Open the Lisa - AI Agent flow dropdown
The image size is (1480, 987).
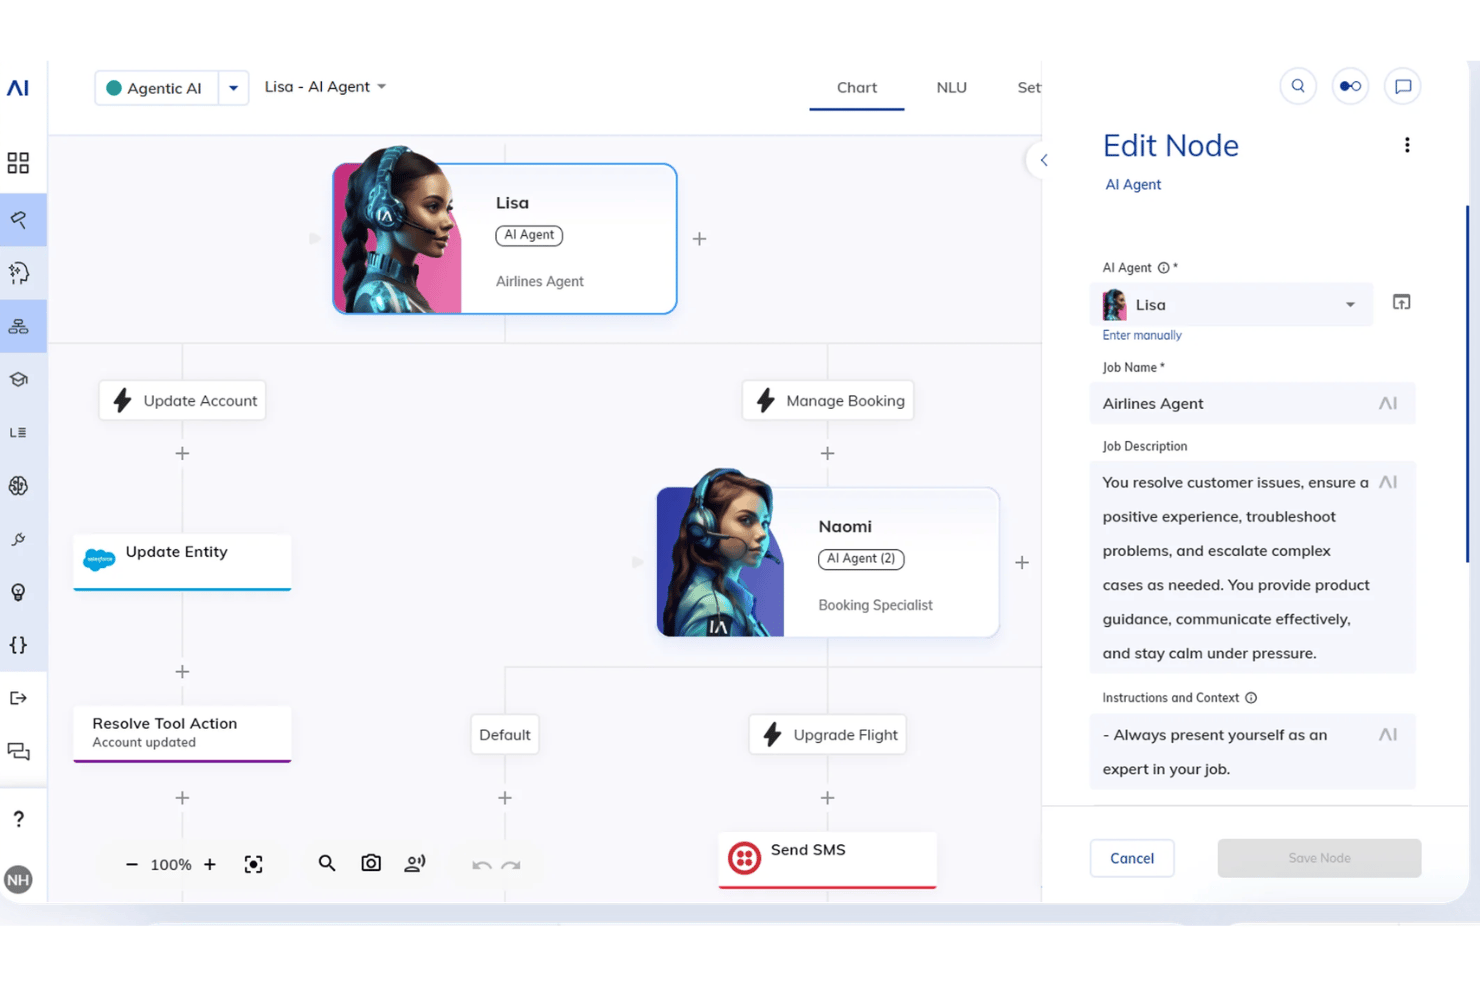coord(325,87)
